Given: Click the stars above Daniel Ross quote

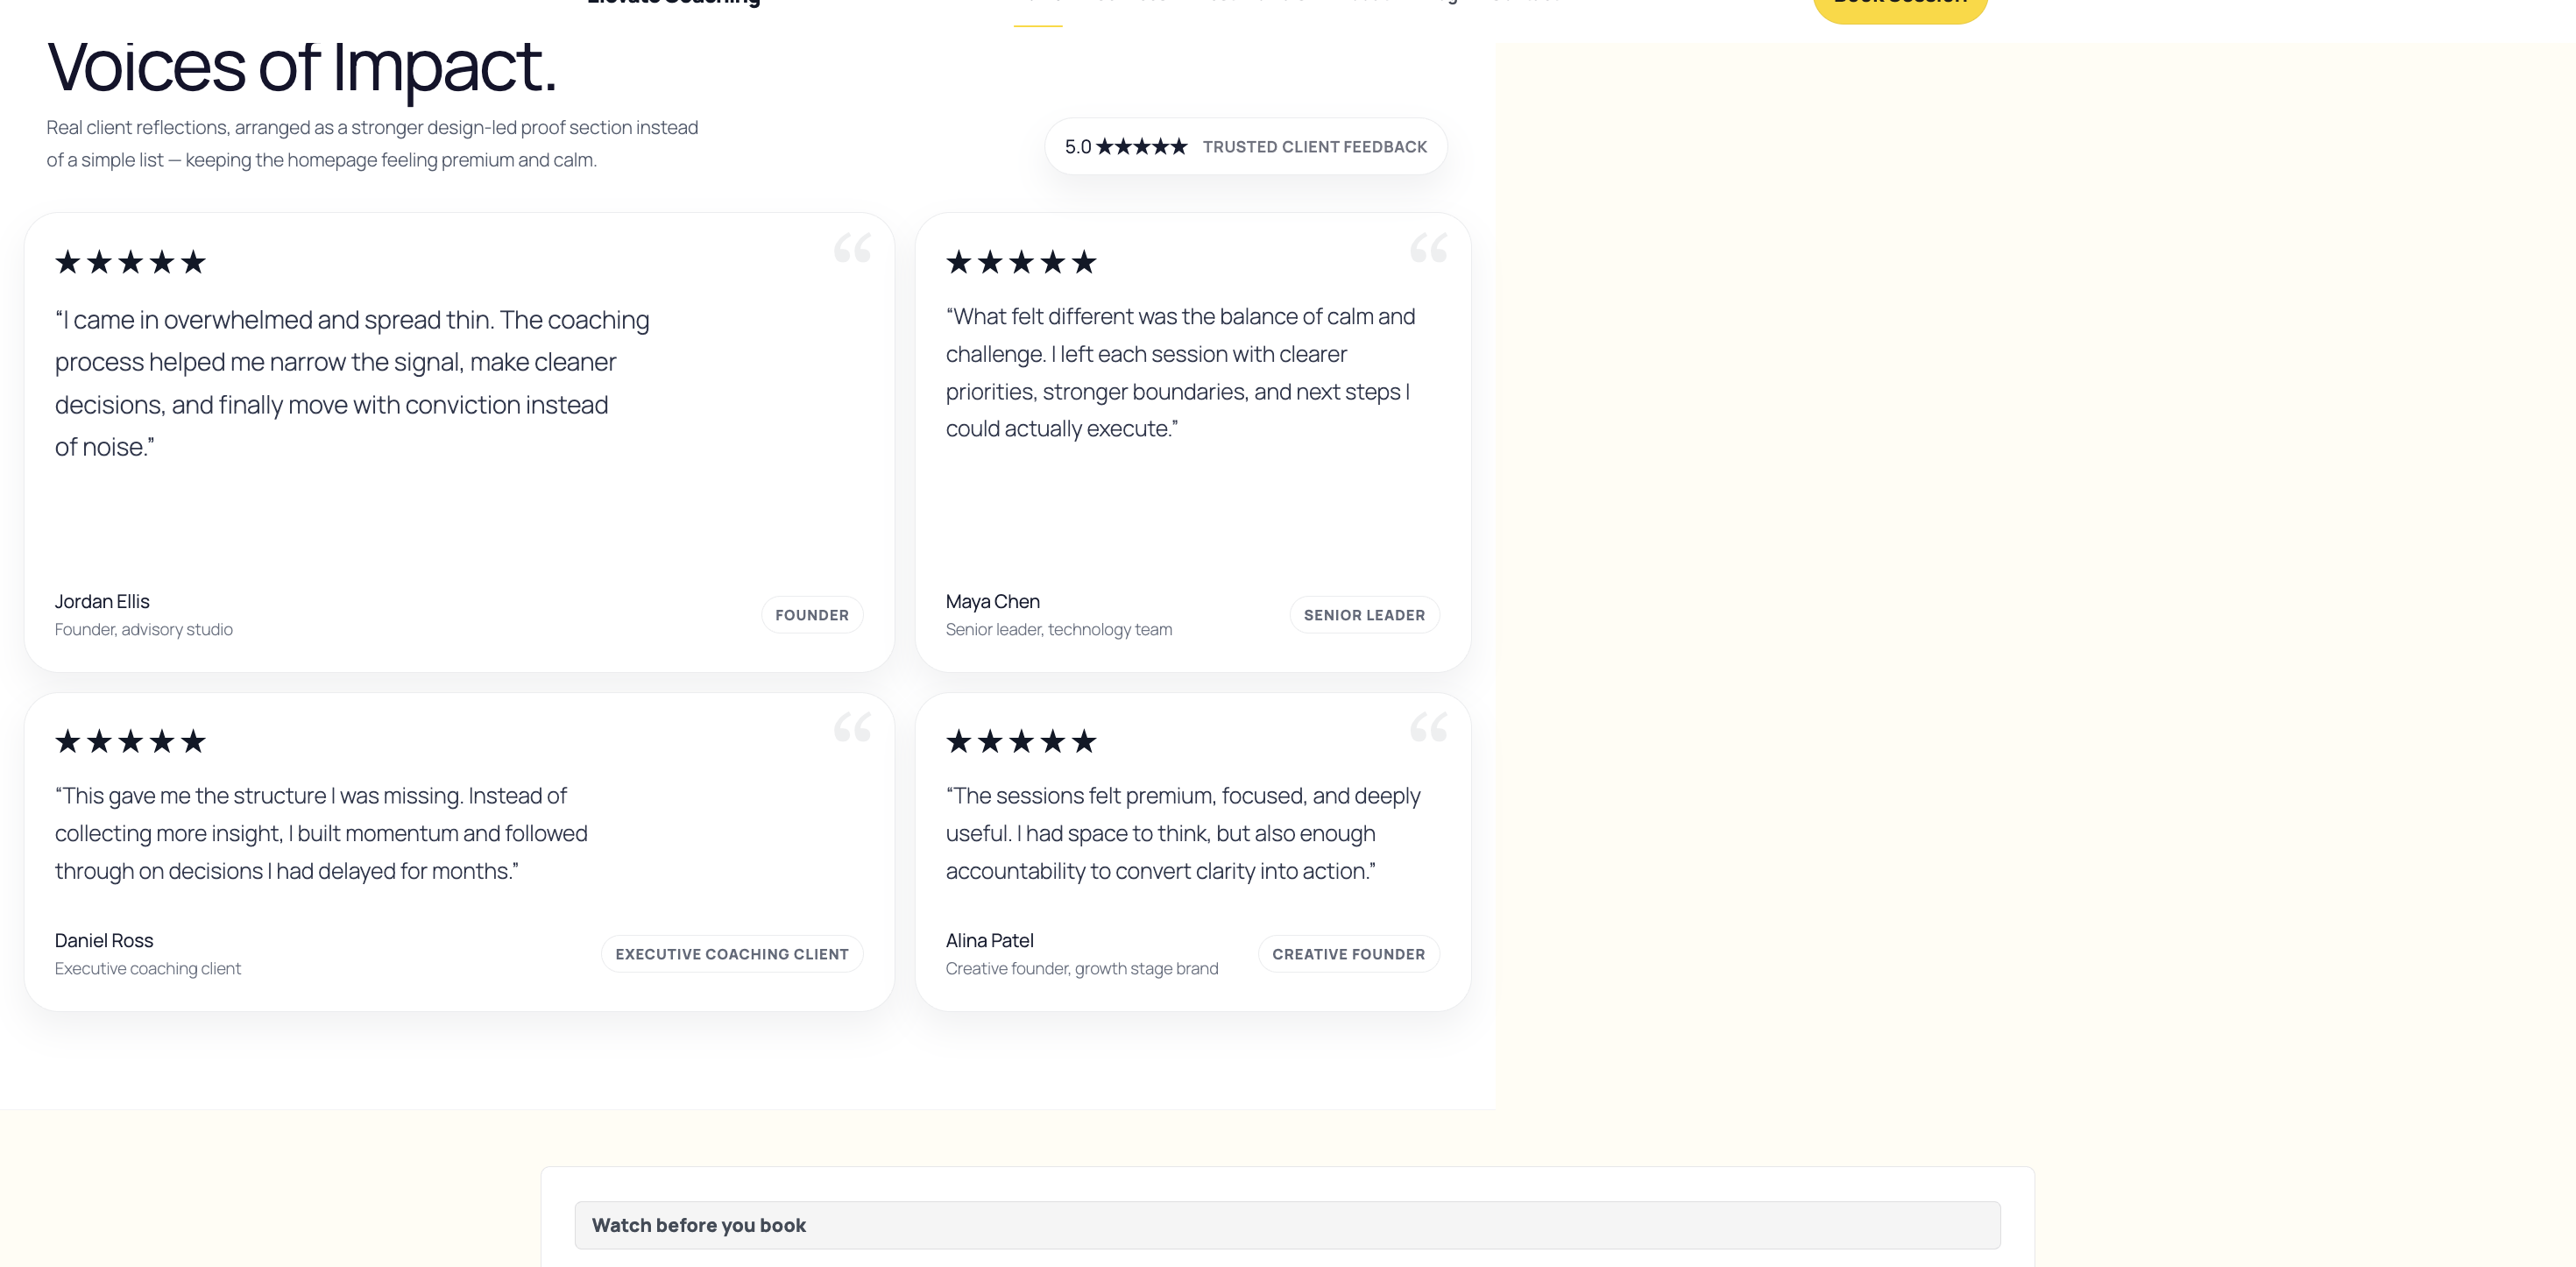Looking at the screenshot, I should coord(130,741).
